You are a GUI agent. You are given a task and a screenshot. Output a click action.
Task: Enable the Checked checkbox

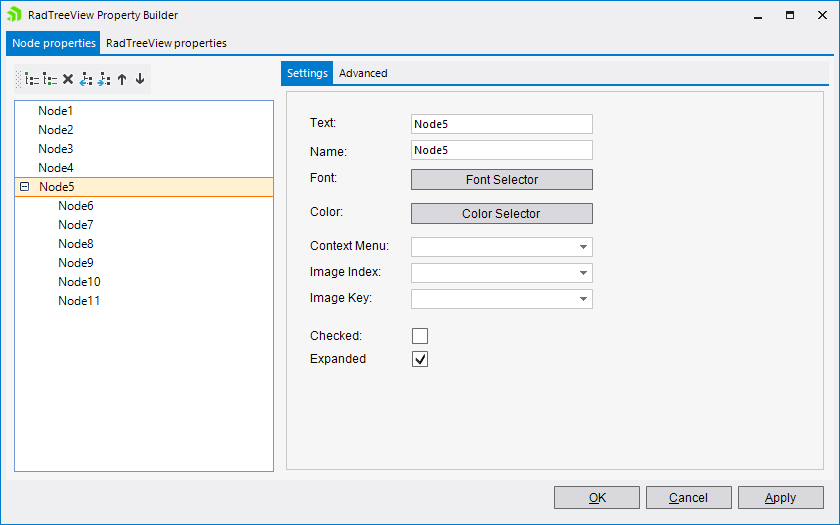pos(420,336)
